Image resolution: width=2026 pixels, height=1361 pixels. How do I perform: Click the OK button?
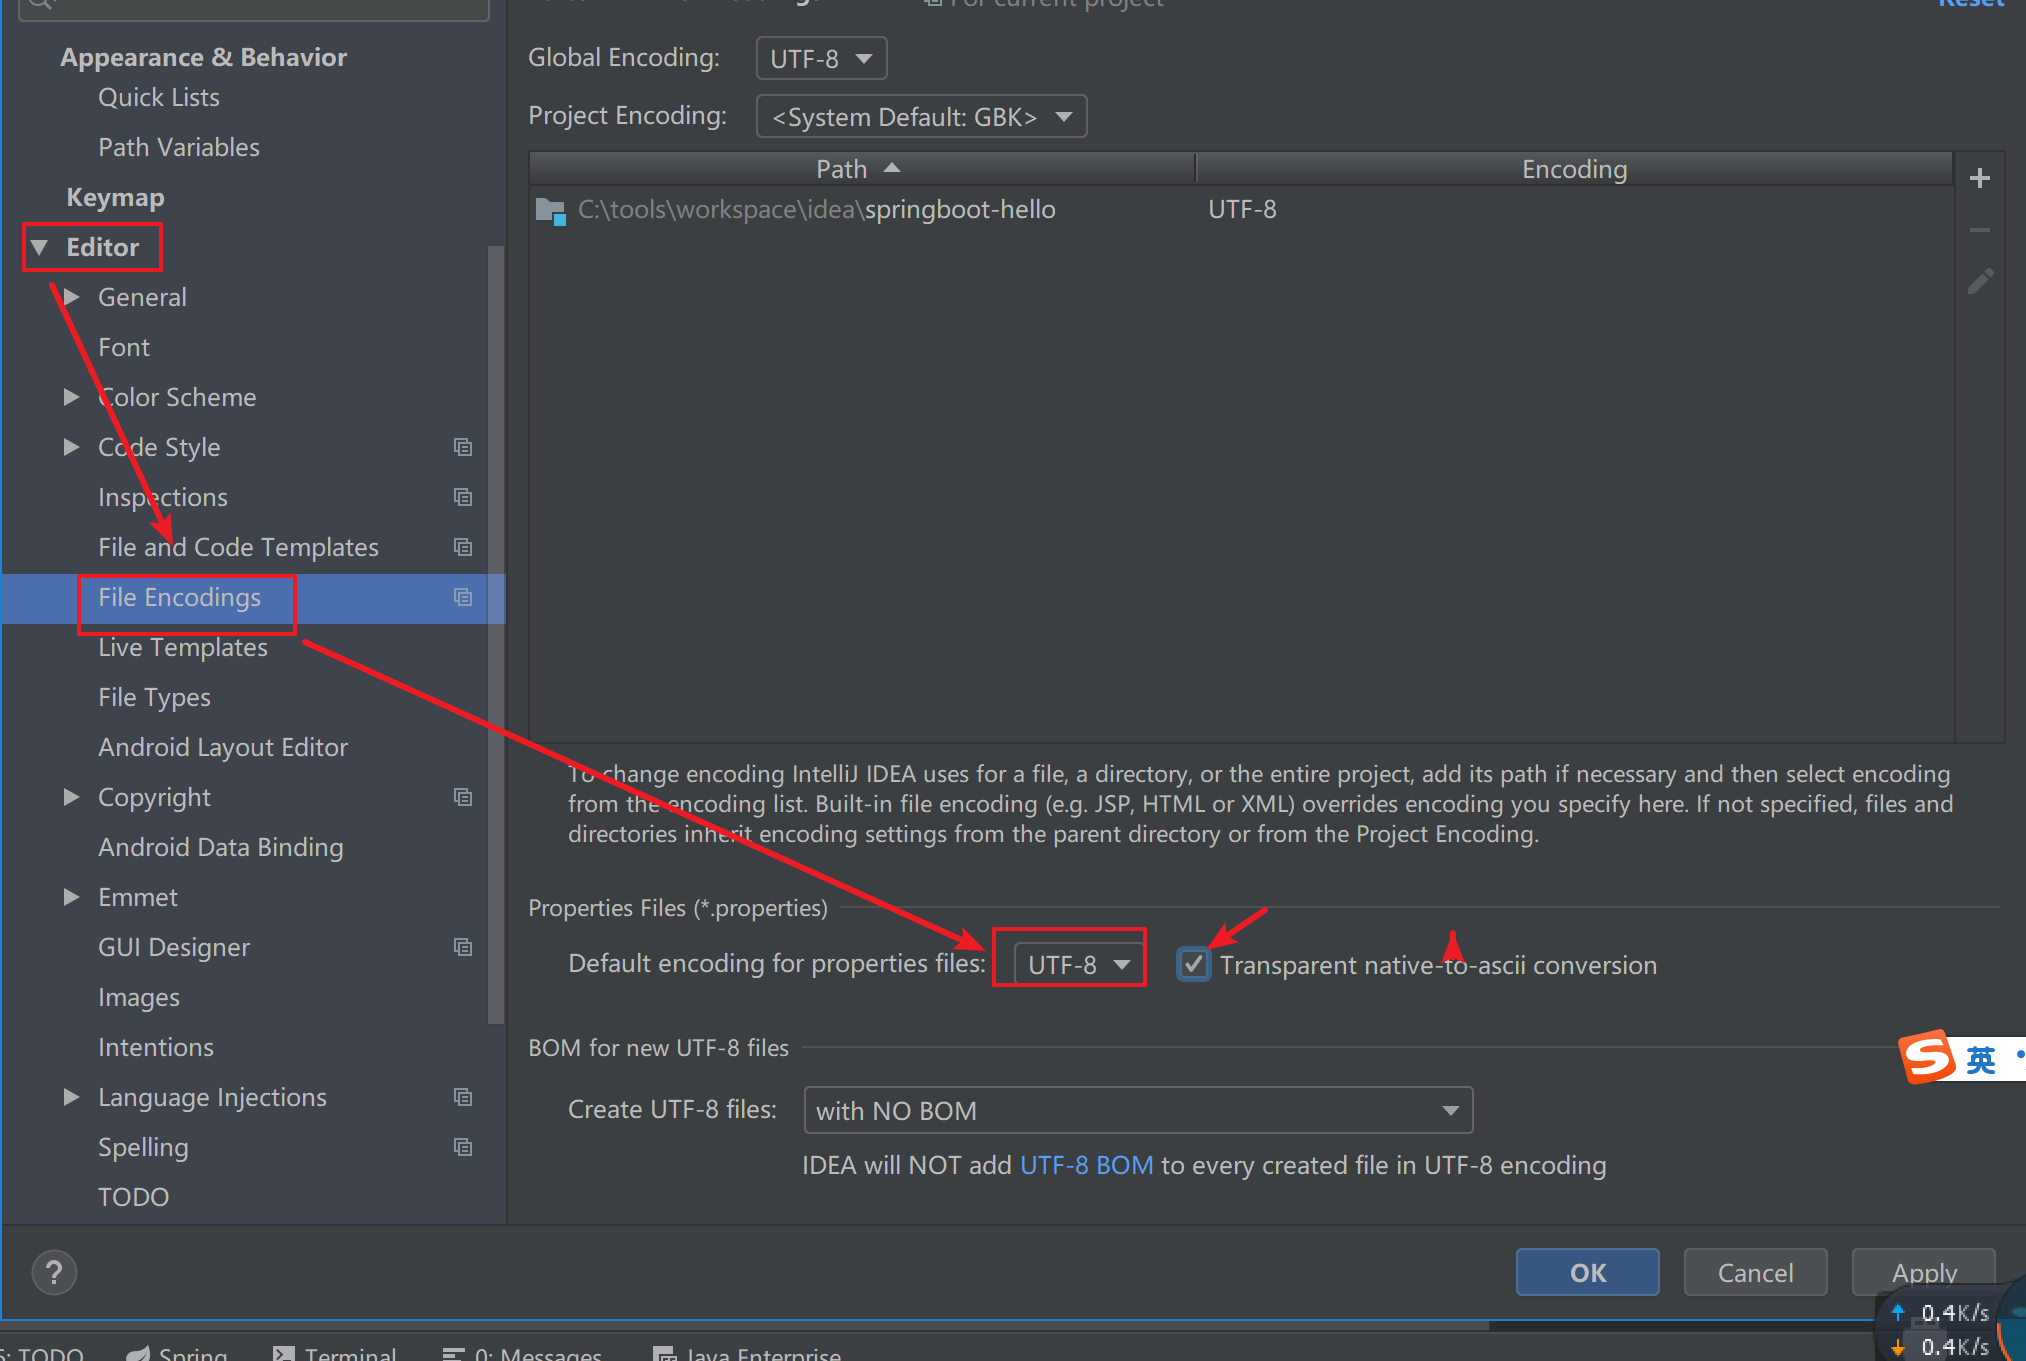pyautogui.click(x=1587, y=1273)
